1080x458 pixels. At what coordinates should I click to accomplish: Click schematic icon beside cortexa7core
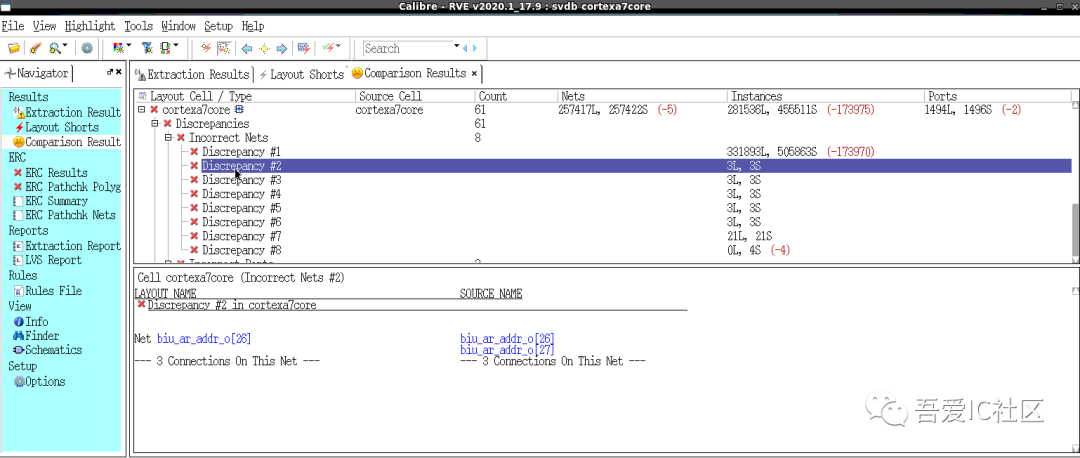(239, 110)
